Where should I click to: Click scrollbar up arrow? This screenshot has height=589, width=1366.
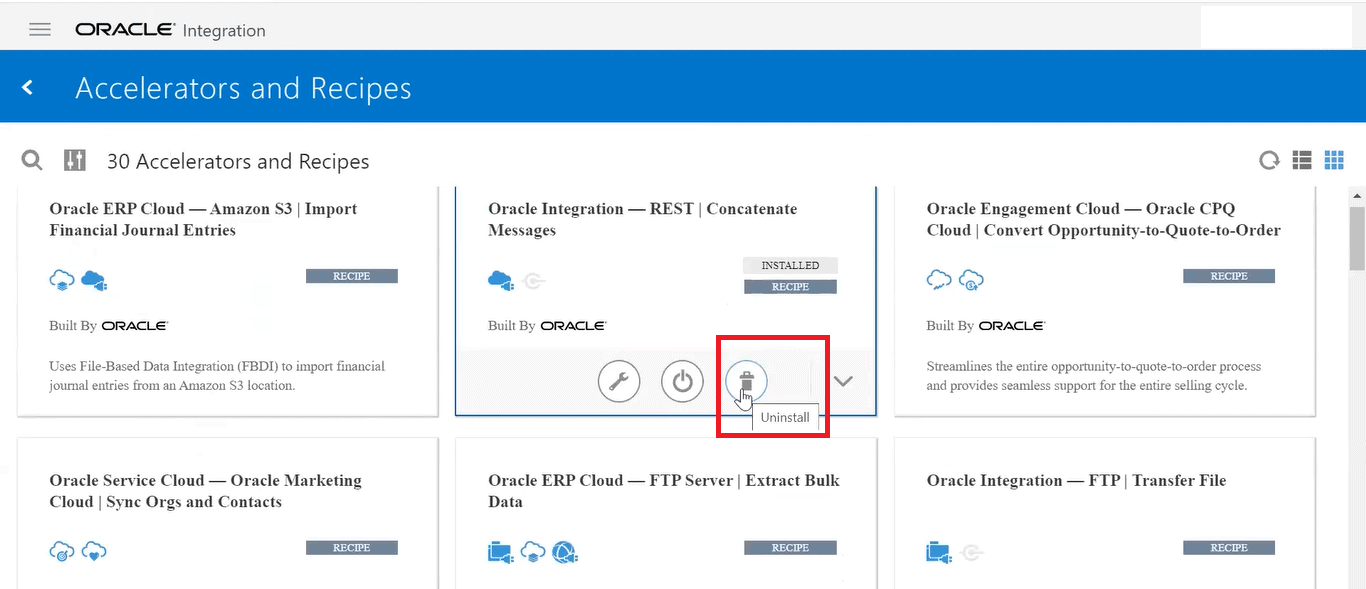(1356, 194)
